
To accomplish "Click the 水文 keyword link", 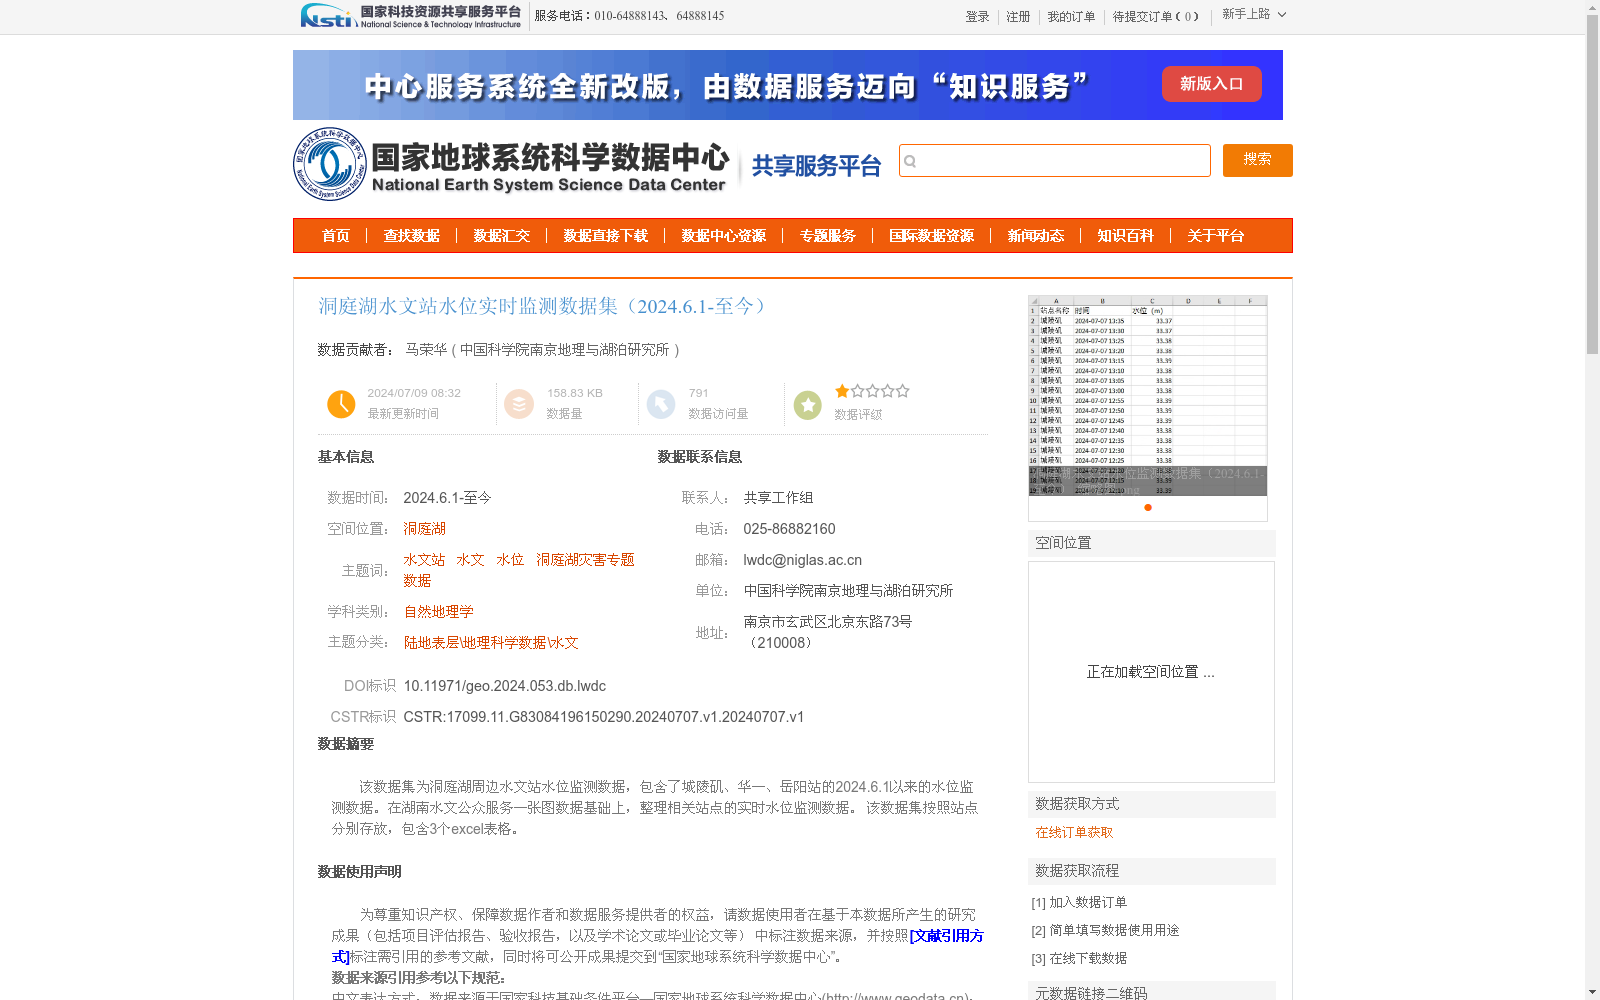I will pyautogui.click(x=470, y=560).
